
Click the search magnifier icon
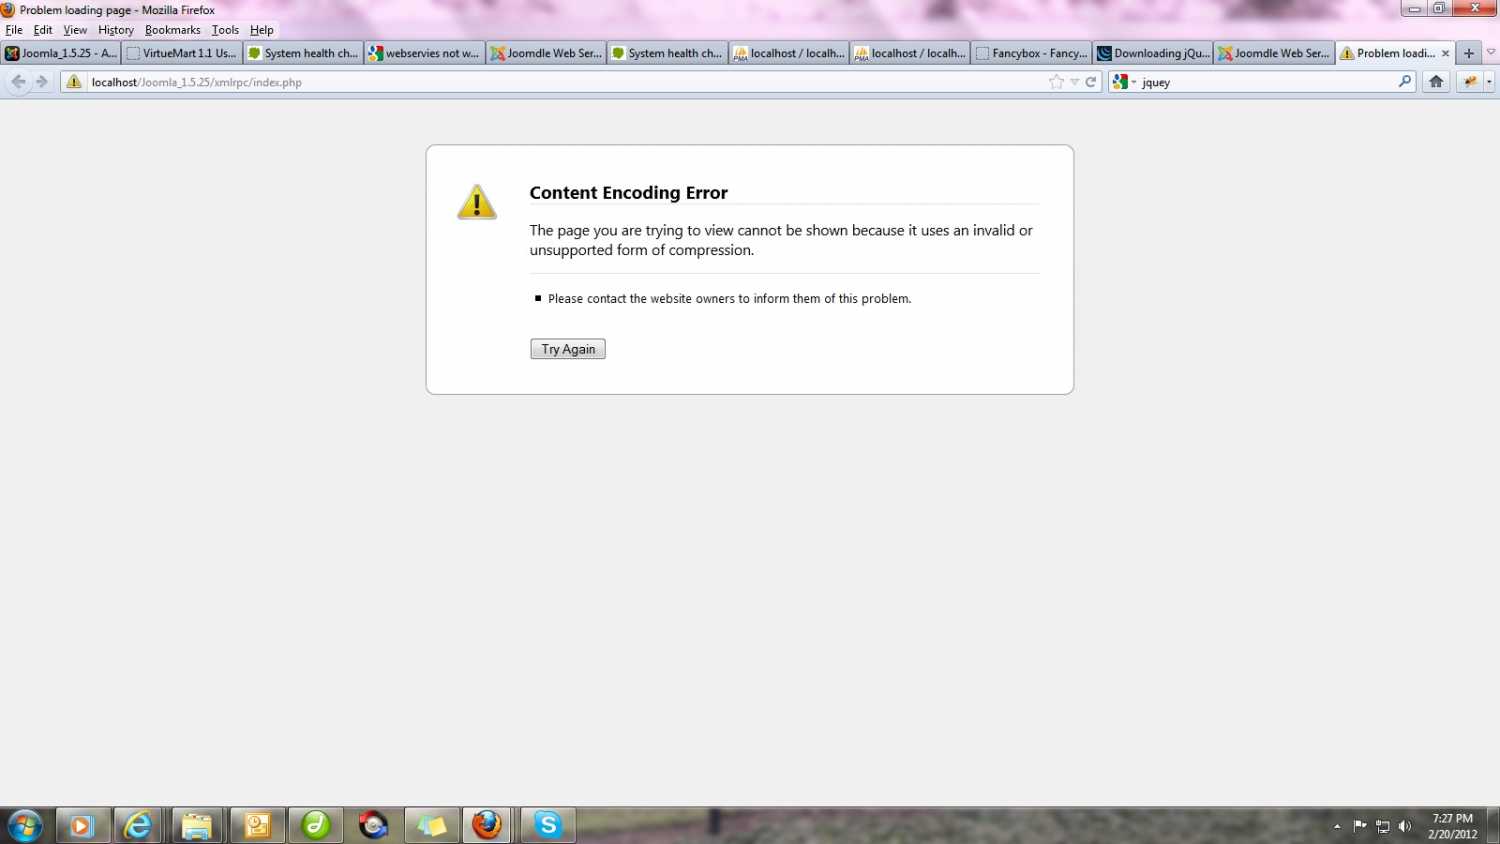(x=1405, y=82)
